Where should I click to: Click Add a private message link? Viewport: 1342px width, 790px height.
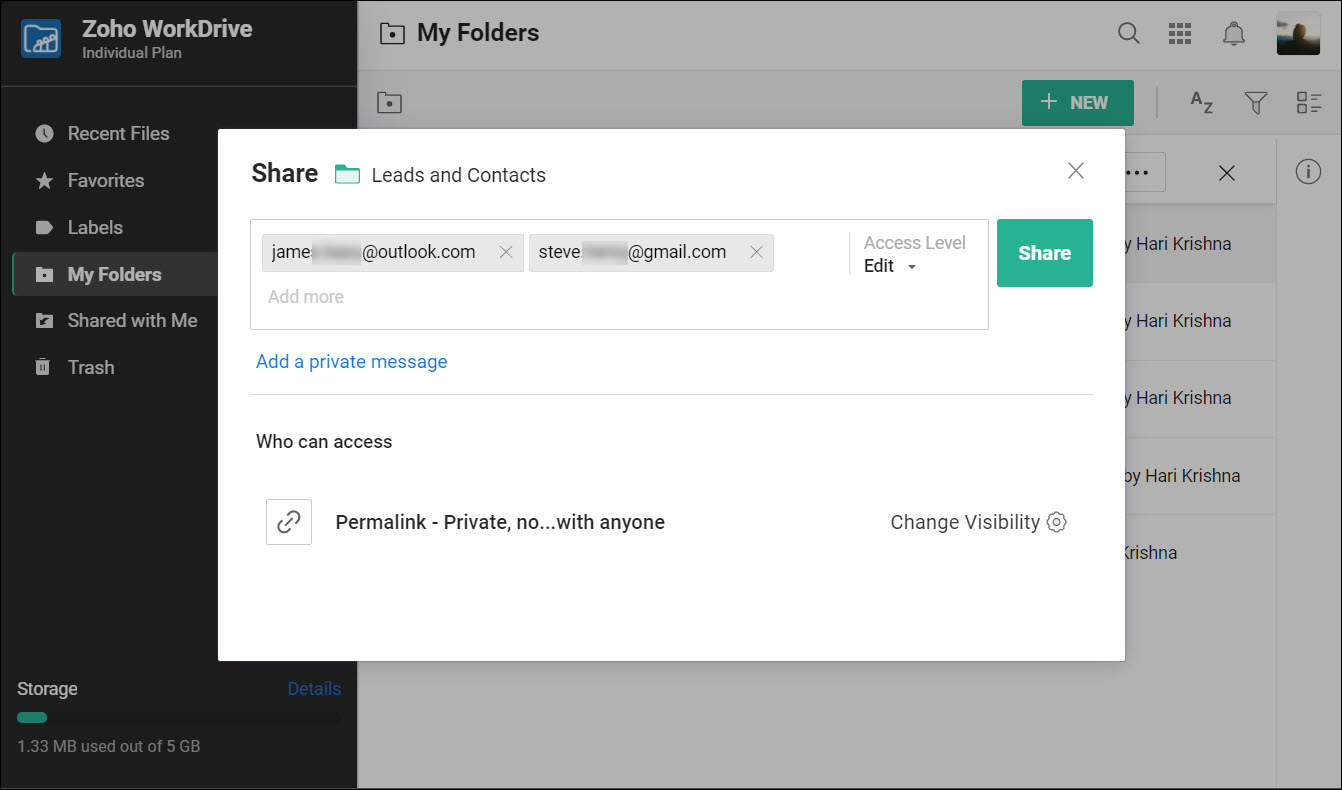(x=351, y=361)
